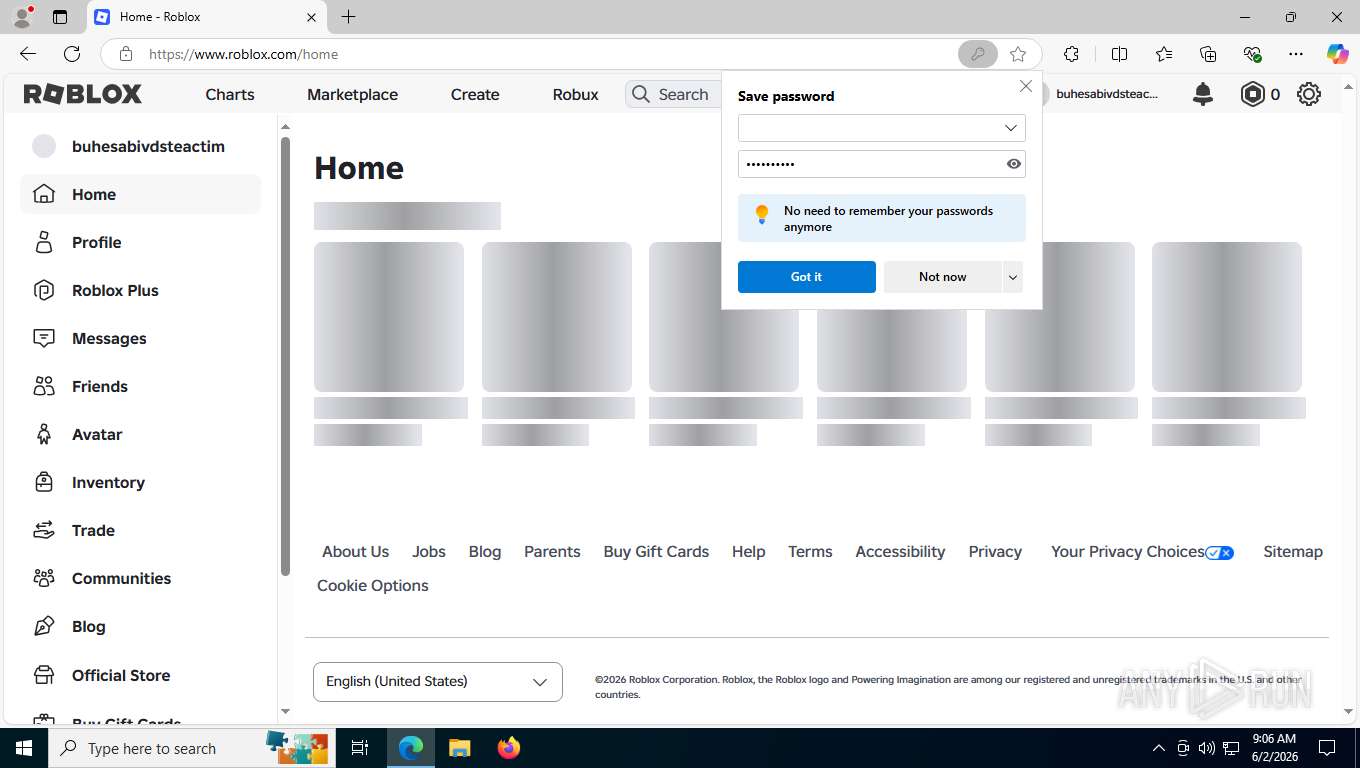
Task: Click the Home sidebar icon
Action: 44,194
